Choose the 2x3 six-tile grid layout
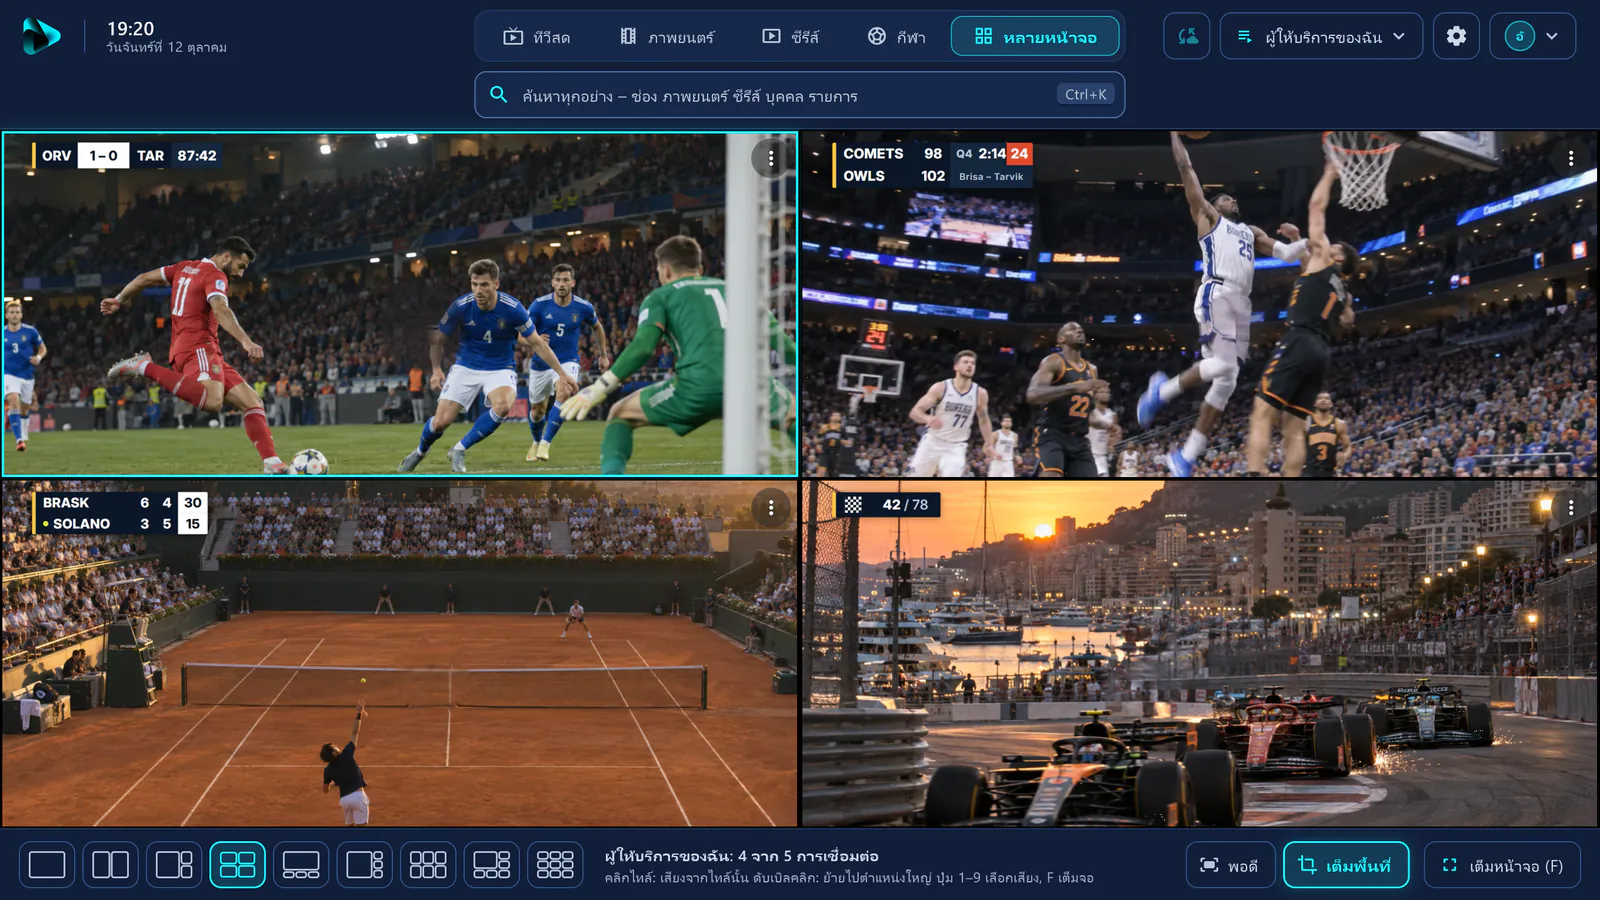The height and width of the screenshot is (900, 1600). (428, 865)
